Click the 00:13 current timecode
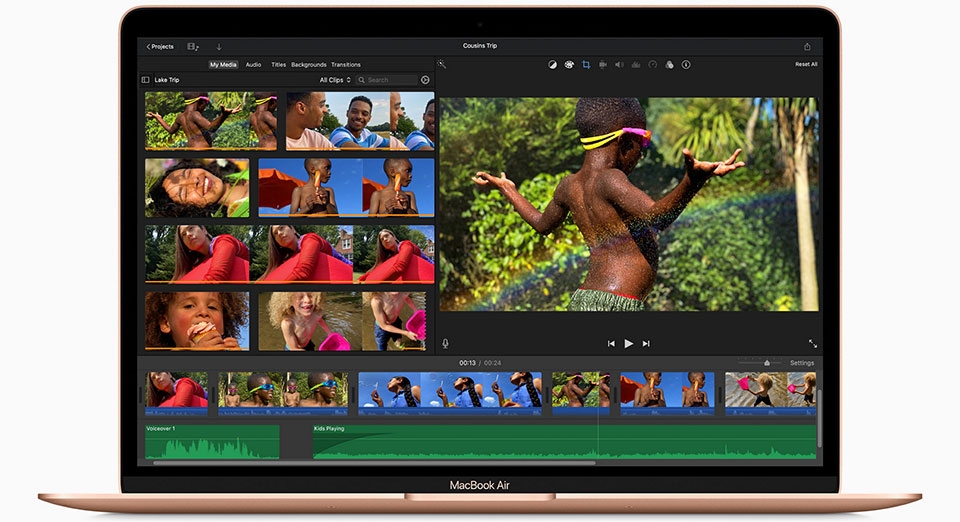 (x=467, y=363)
